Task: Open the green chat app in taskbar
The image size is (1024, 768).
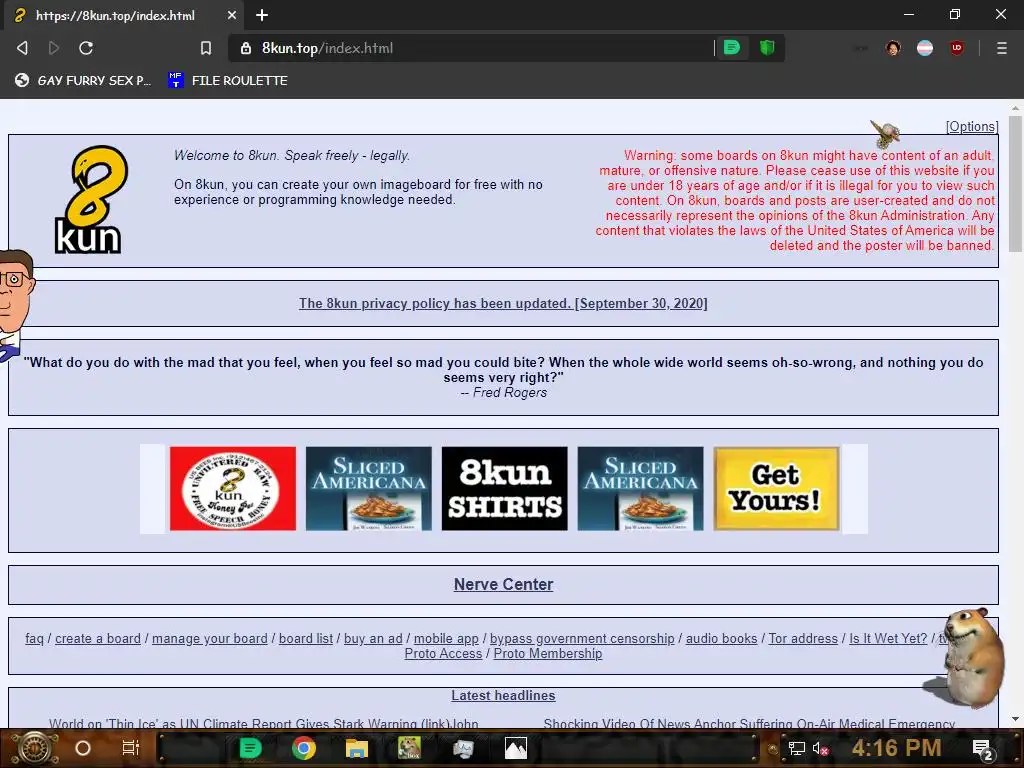Action: pyautogui.click(x=250, y=748)
